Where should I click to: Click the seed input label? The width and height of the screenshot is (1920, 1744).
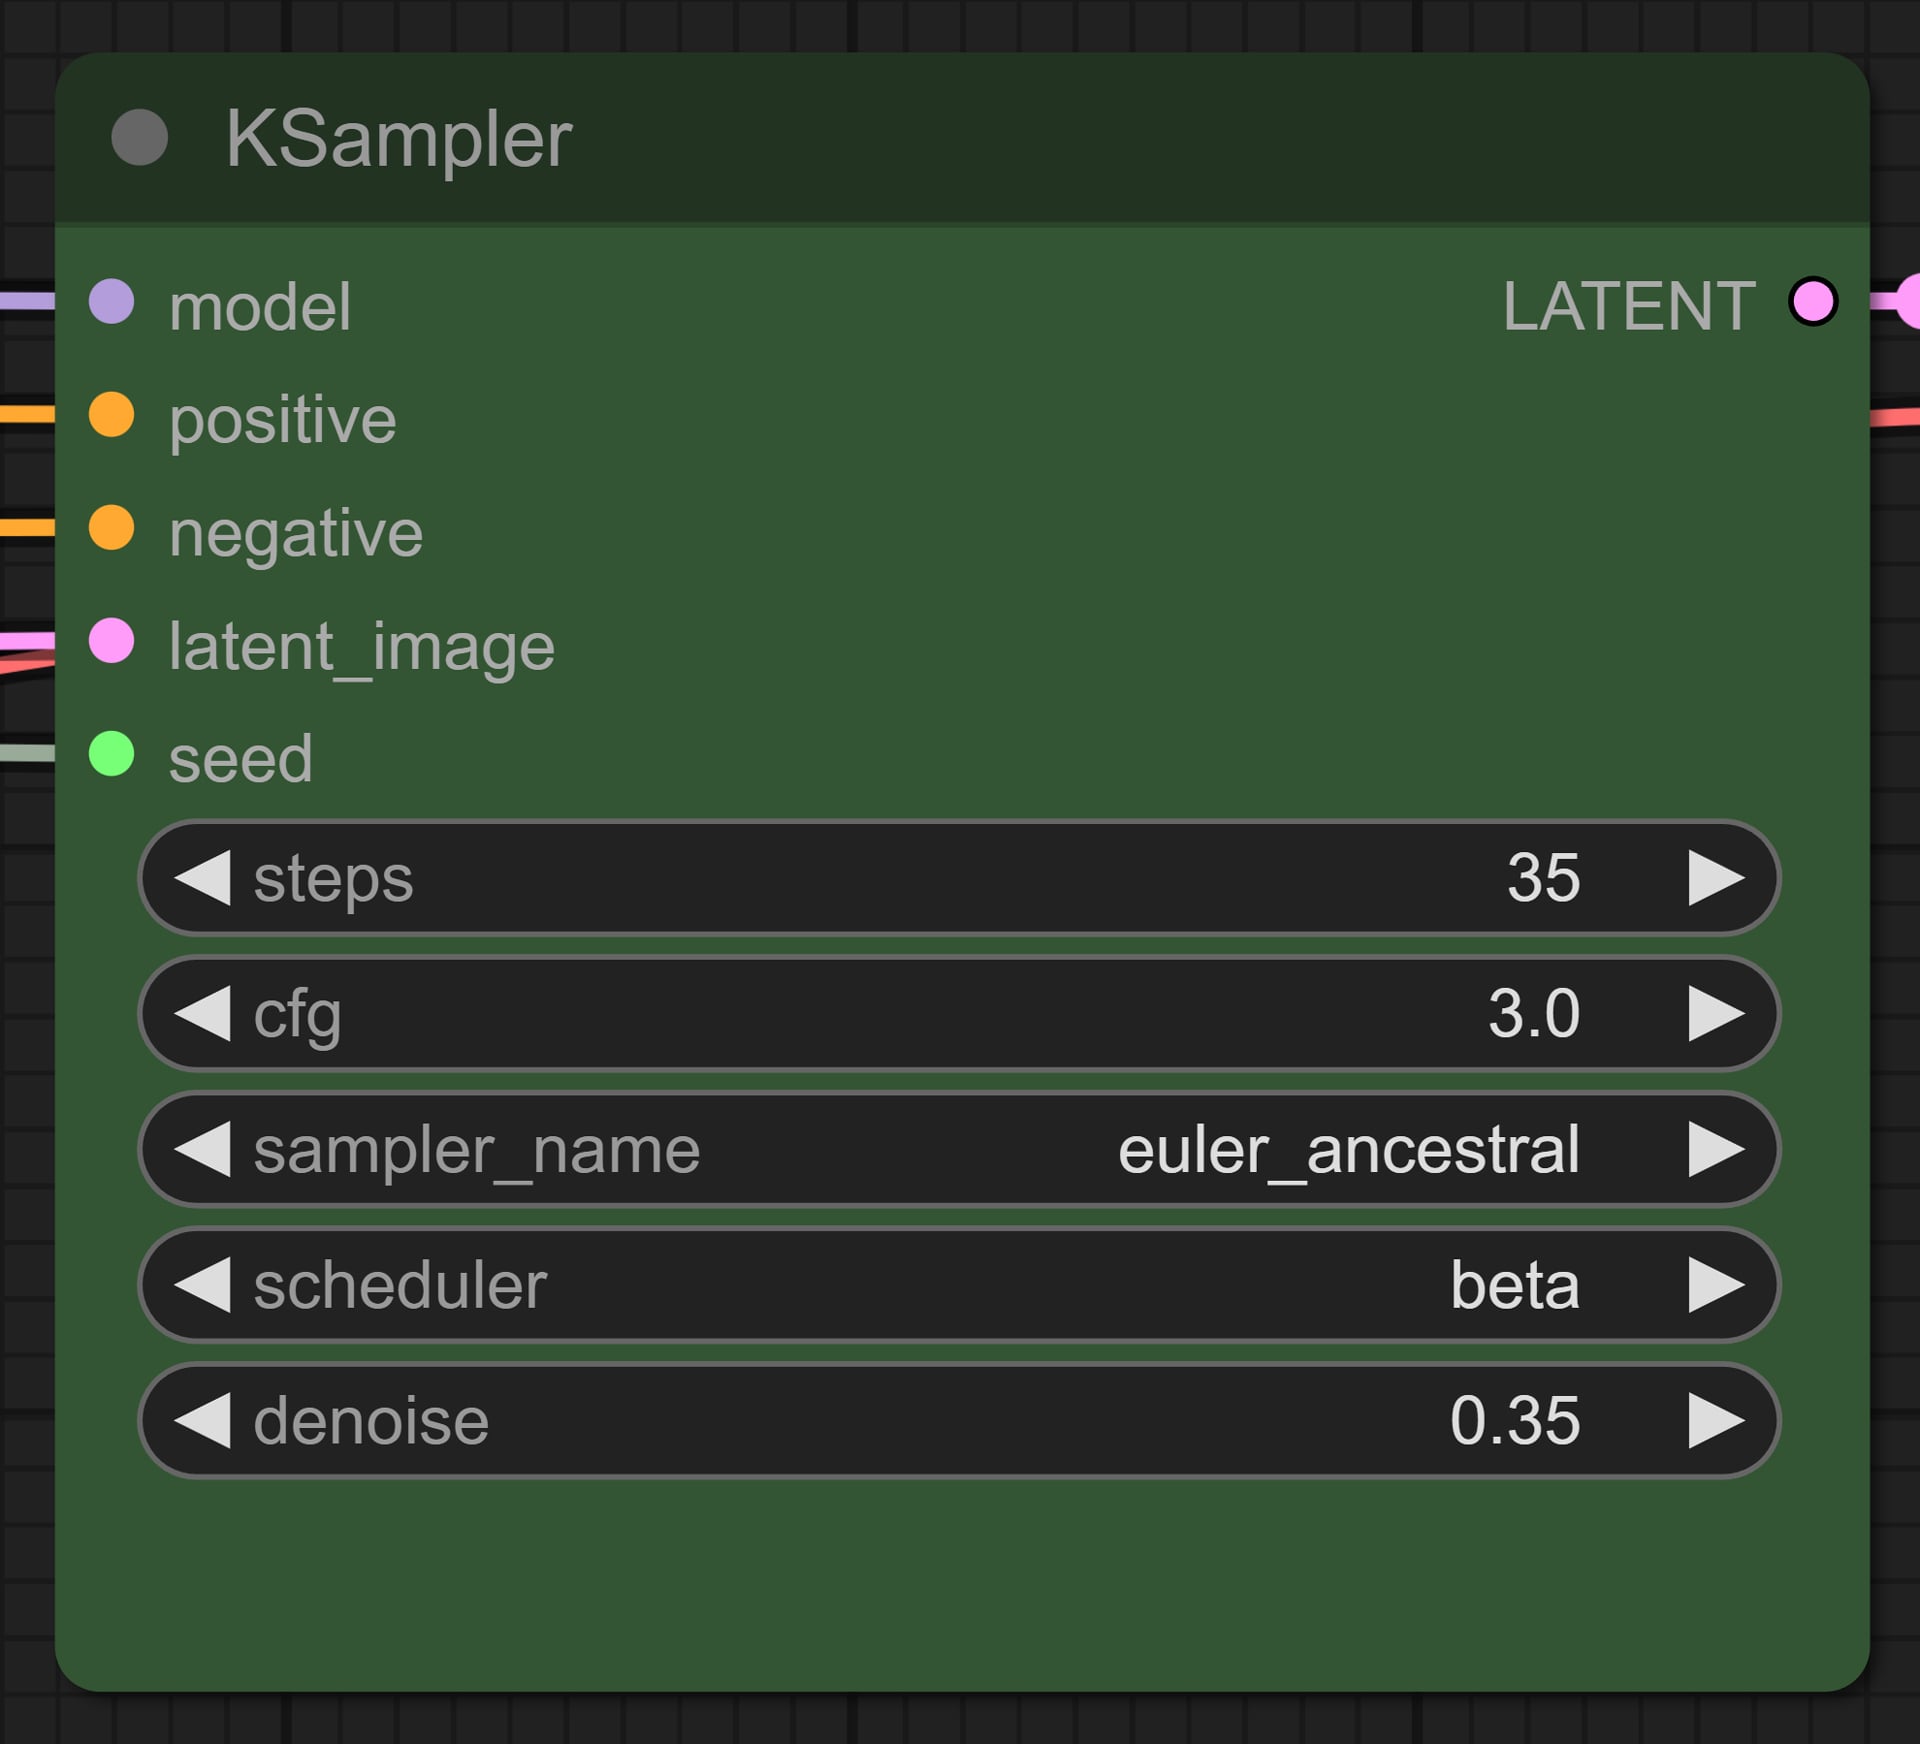tap(241, 759)
